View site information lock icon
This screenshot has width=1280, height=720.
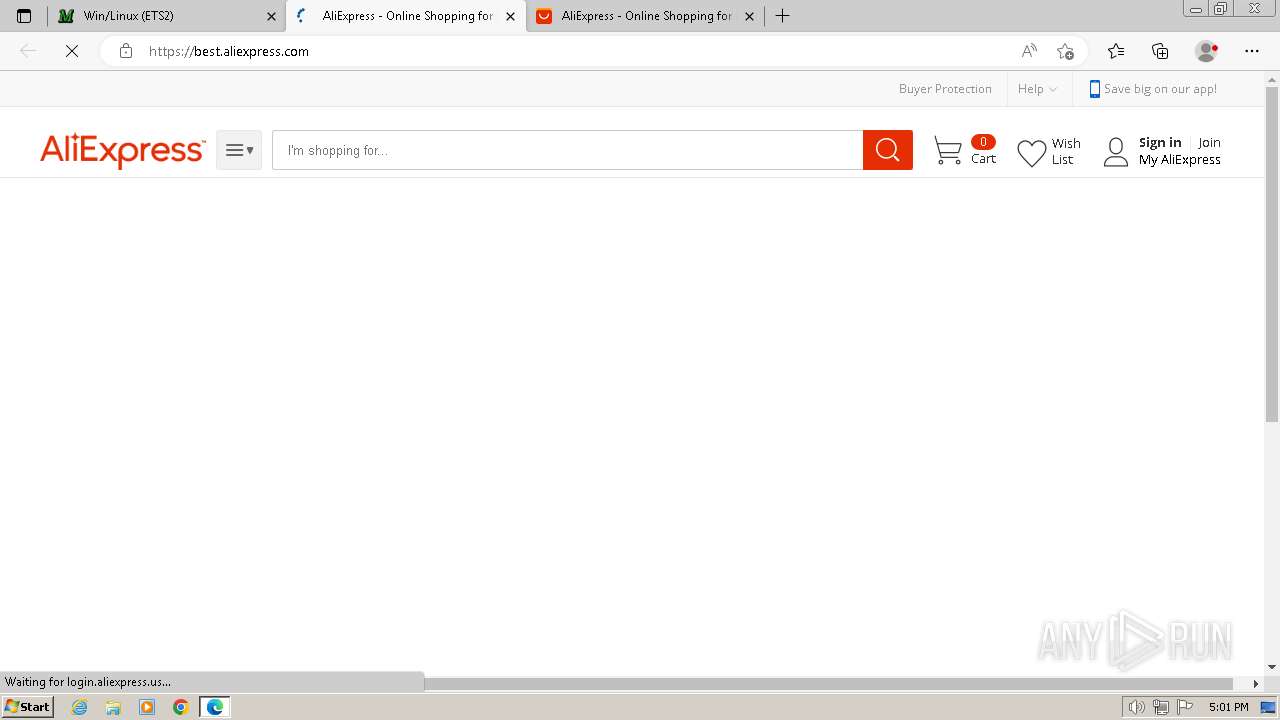[125, 51]
